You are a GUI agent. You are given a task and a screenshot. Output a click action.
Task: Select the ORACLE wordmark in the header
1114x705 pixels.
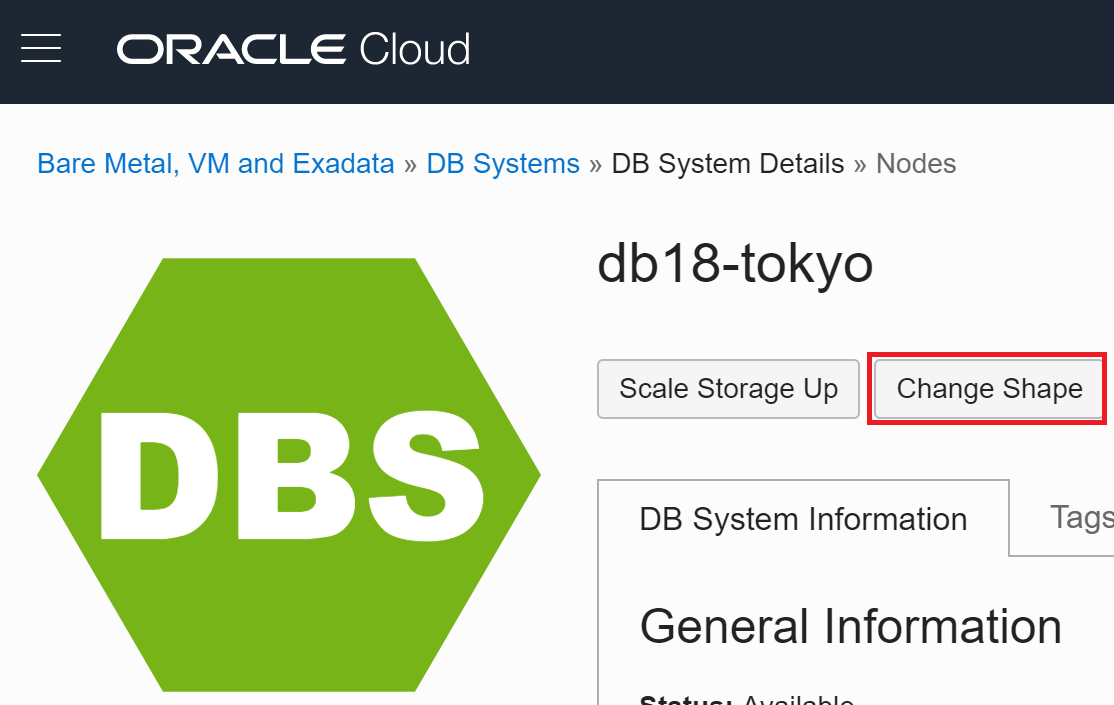[x=230, y=48]
